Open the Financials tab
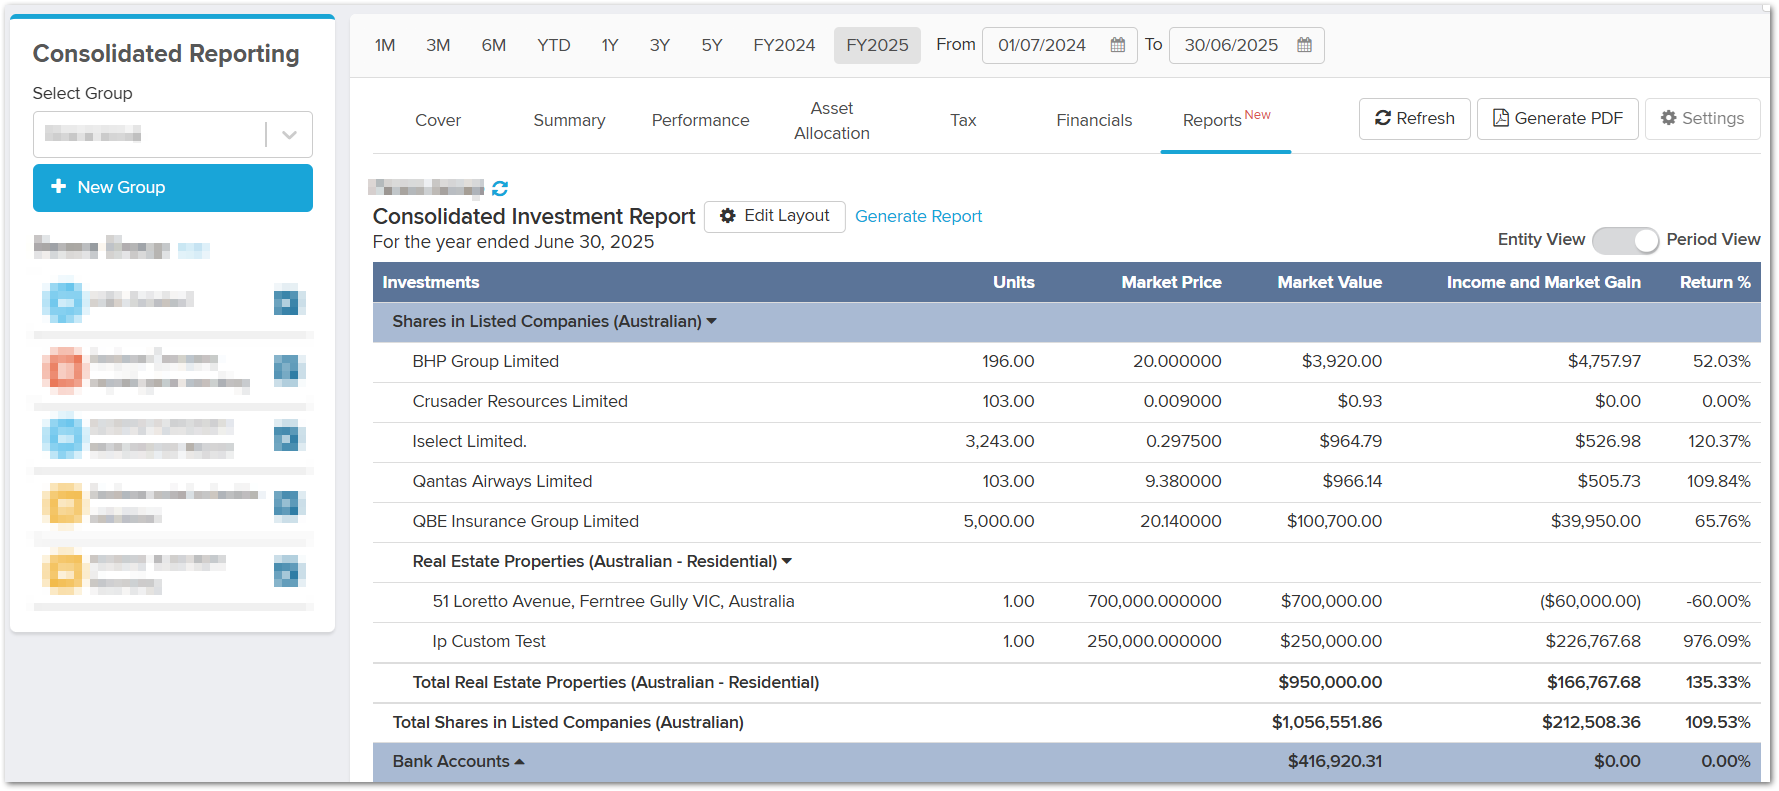The height and width of the screenshot is (791, 1779). 1094,120
